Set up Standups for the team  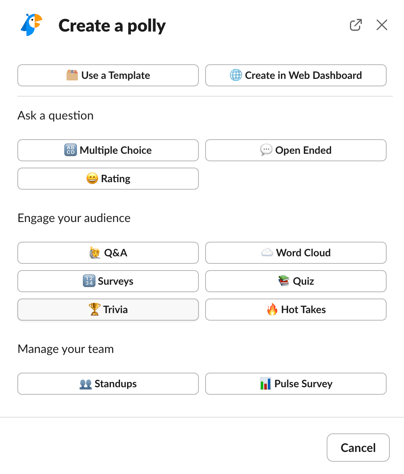(x=108, y=384)
